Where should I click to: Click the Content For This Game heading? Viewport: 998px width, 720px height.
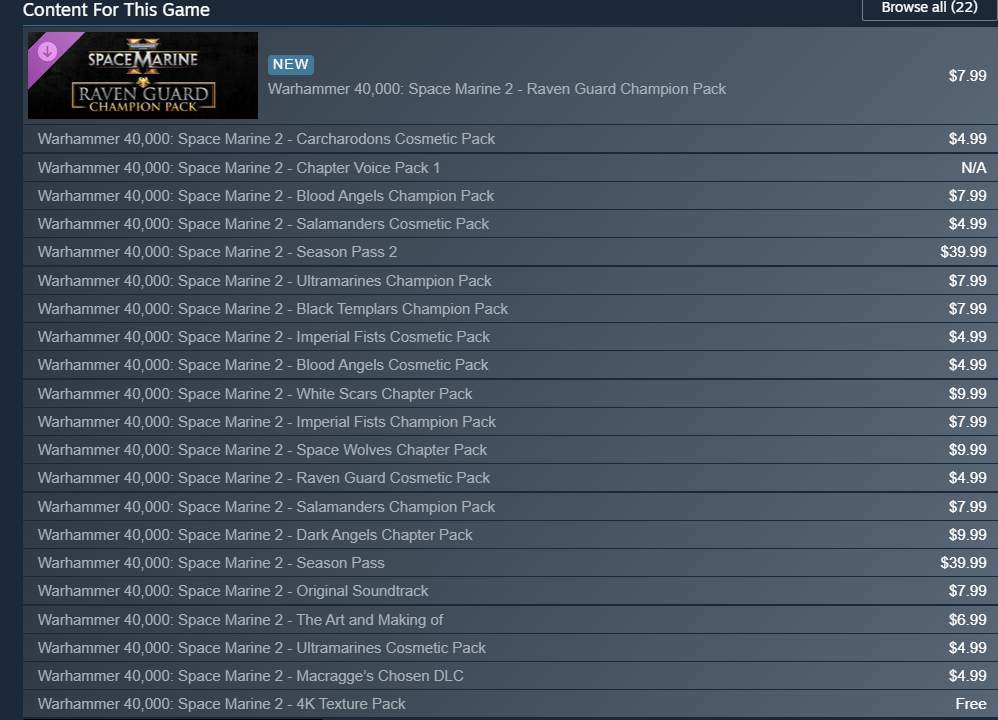(x=116, y=10)
